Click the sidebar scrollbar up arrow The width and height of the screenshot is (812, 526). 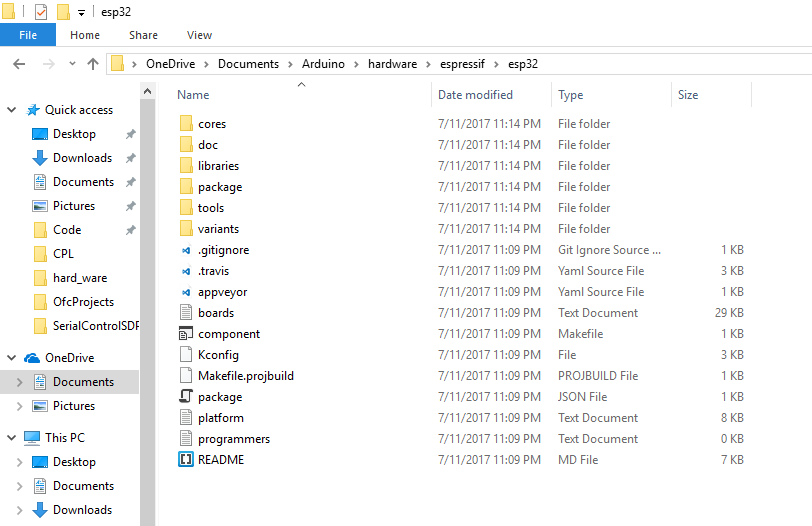click(x=148, y=91)
